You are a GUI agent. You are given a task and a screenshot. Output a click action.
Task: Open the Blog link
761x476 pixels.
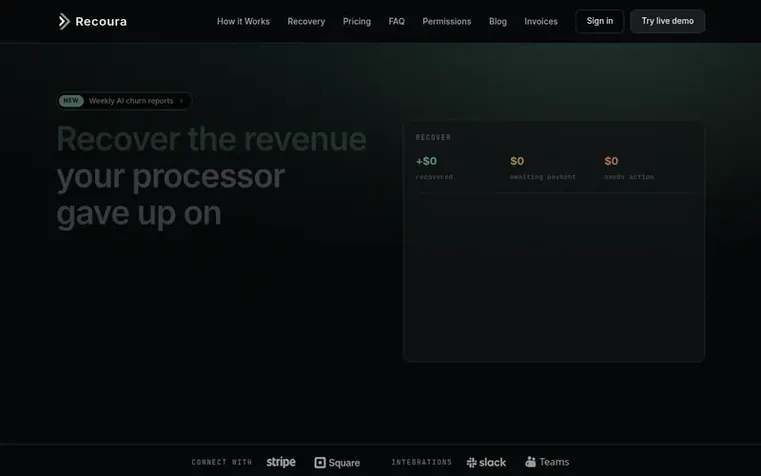pos(497,21)
